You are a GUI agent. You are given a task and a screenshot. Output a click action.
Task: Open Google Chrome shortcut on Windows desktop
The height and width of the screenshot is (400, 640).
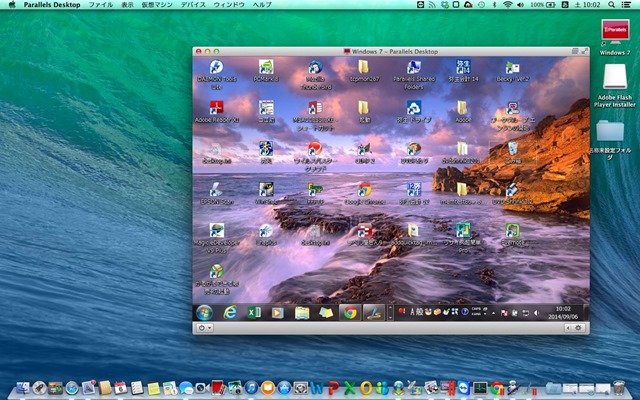click(364, 193)
